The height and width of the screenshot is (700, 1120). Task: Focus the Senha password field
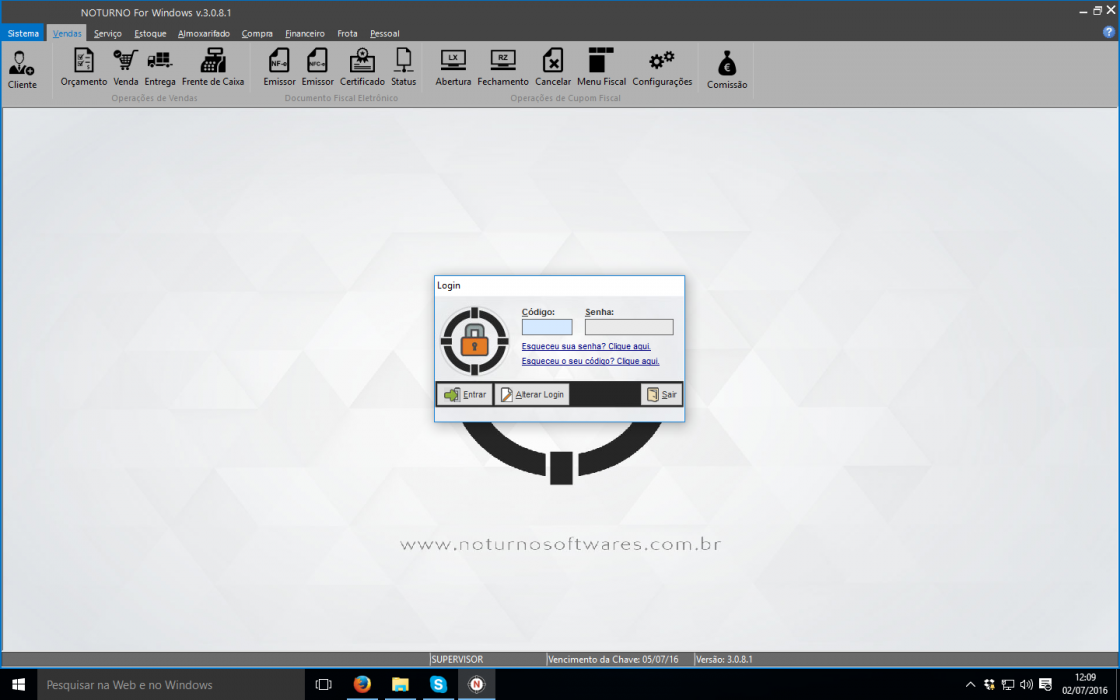629,327
